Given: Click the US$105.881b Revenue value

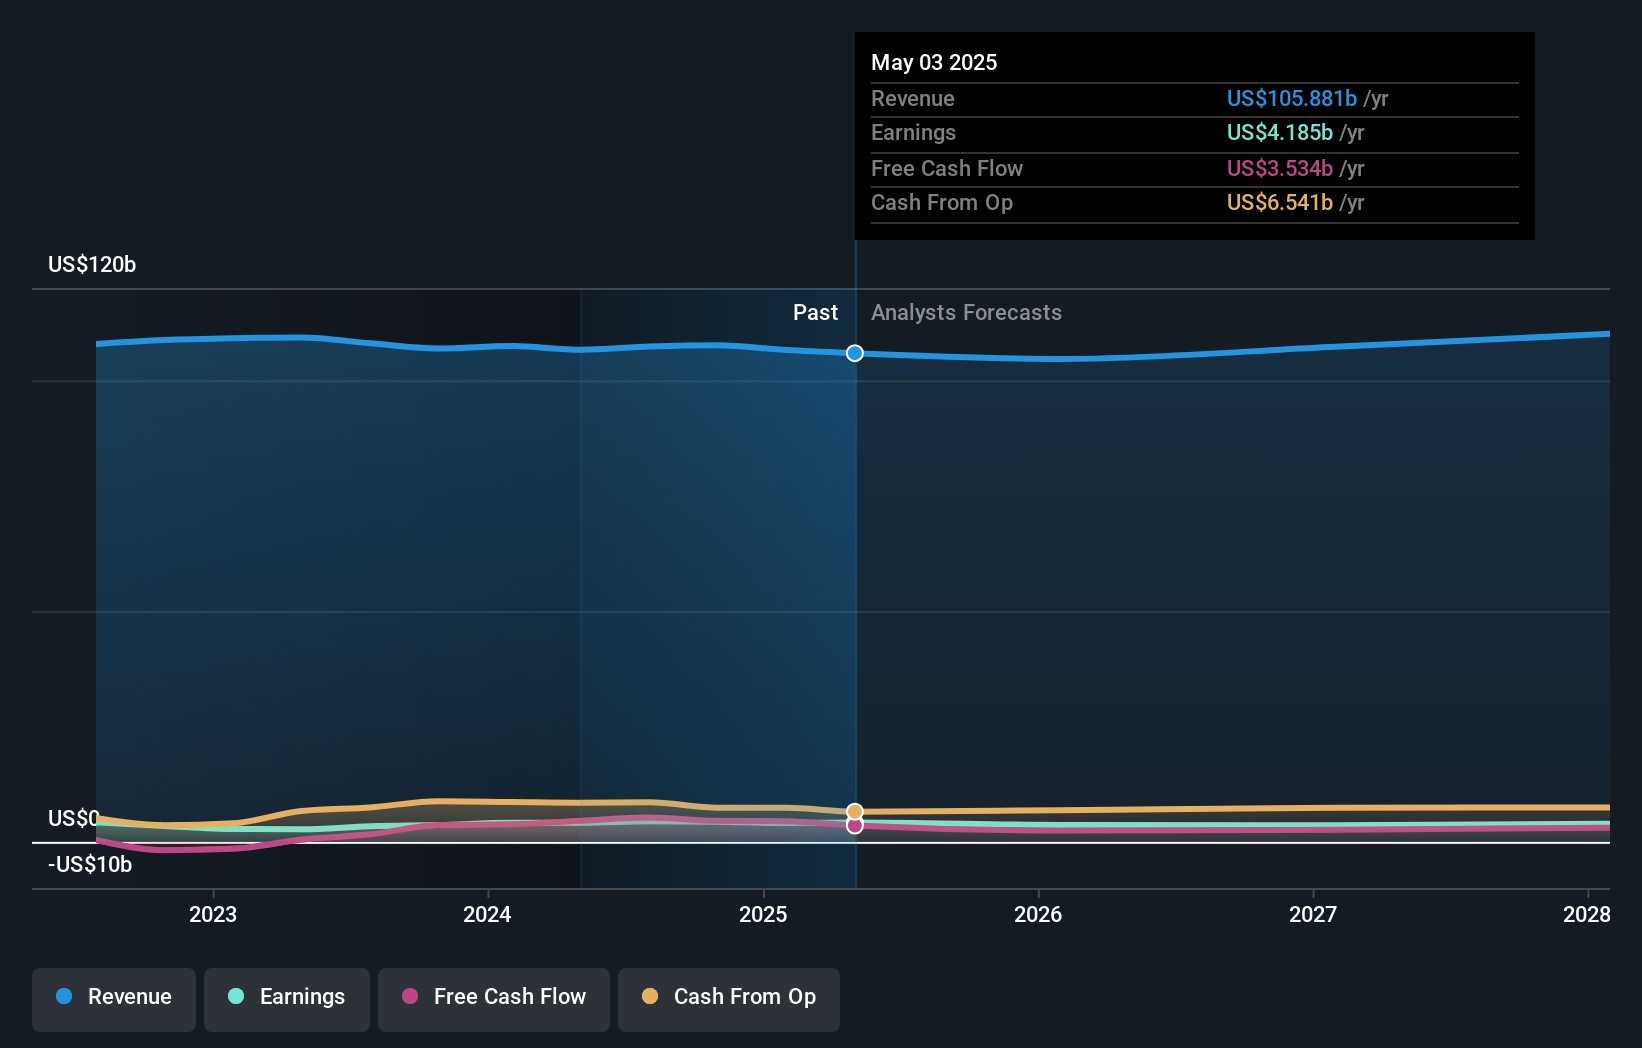Looking at the screenshot, I should pos(1292,98).
